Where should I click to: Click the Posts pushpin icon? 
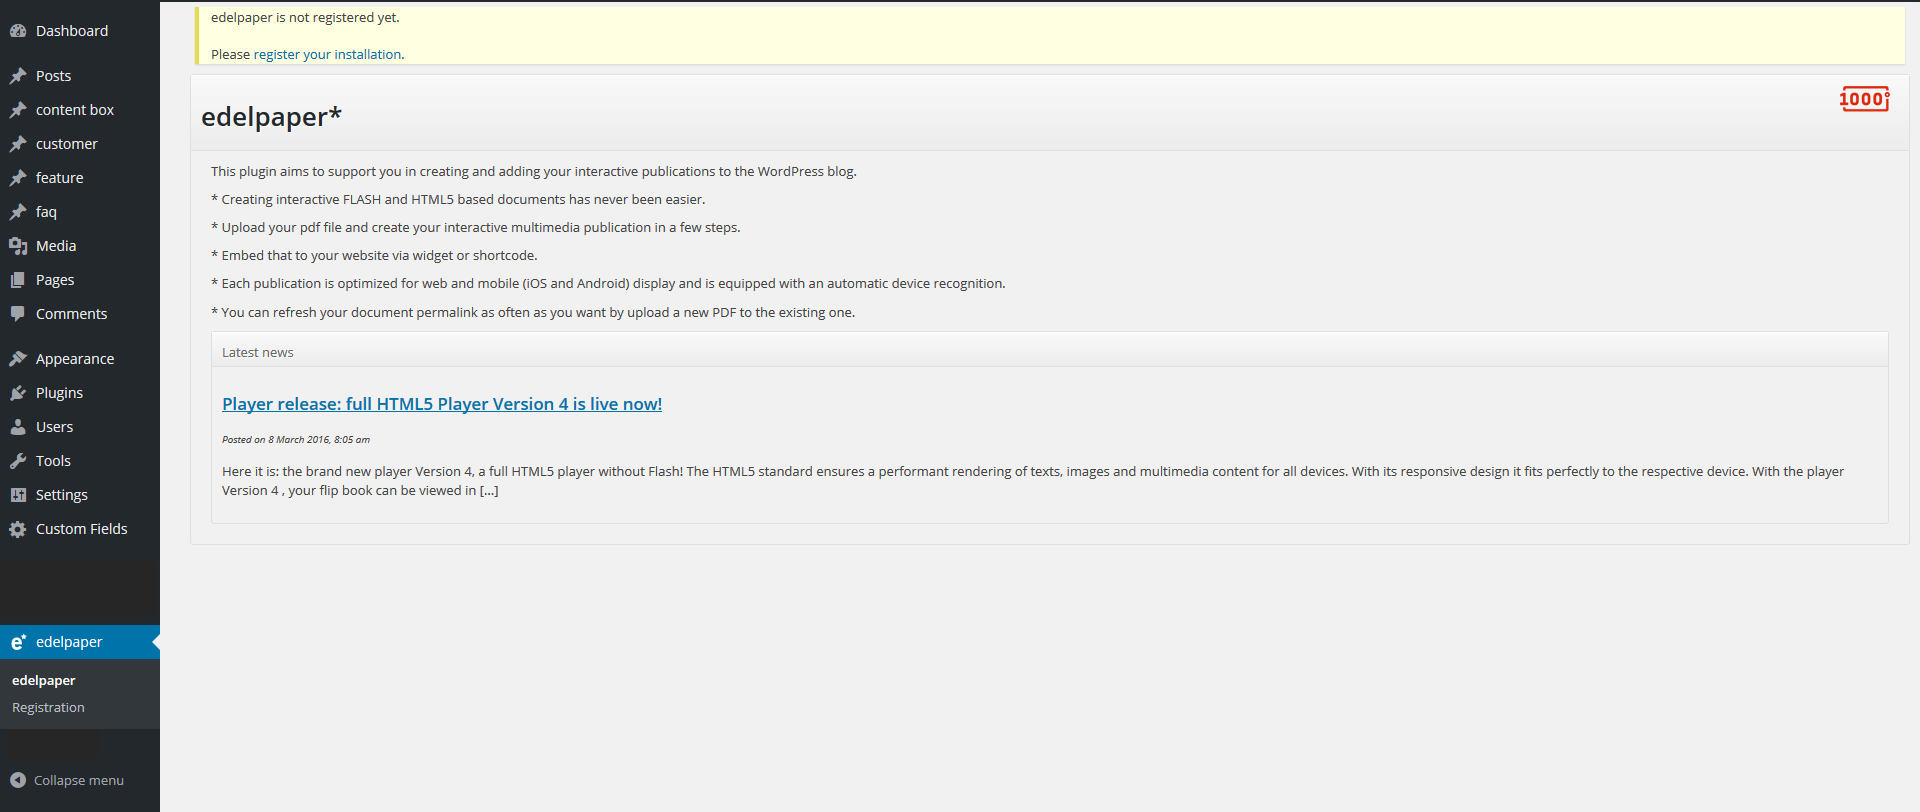[x=18, y=76]
